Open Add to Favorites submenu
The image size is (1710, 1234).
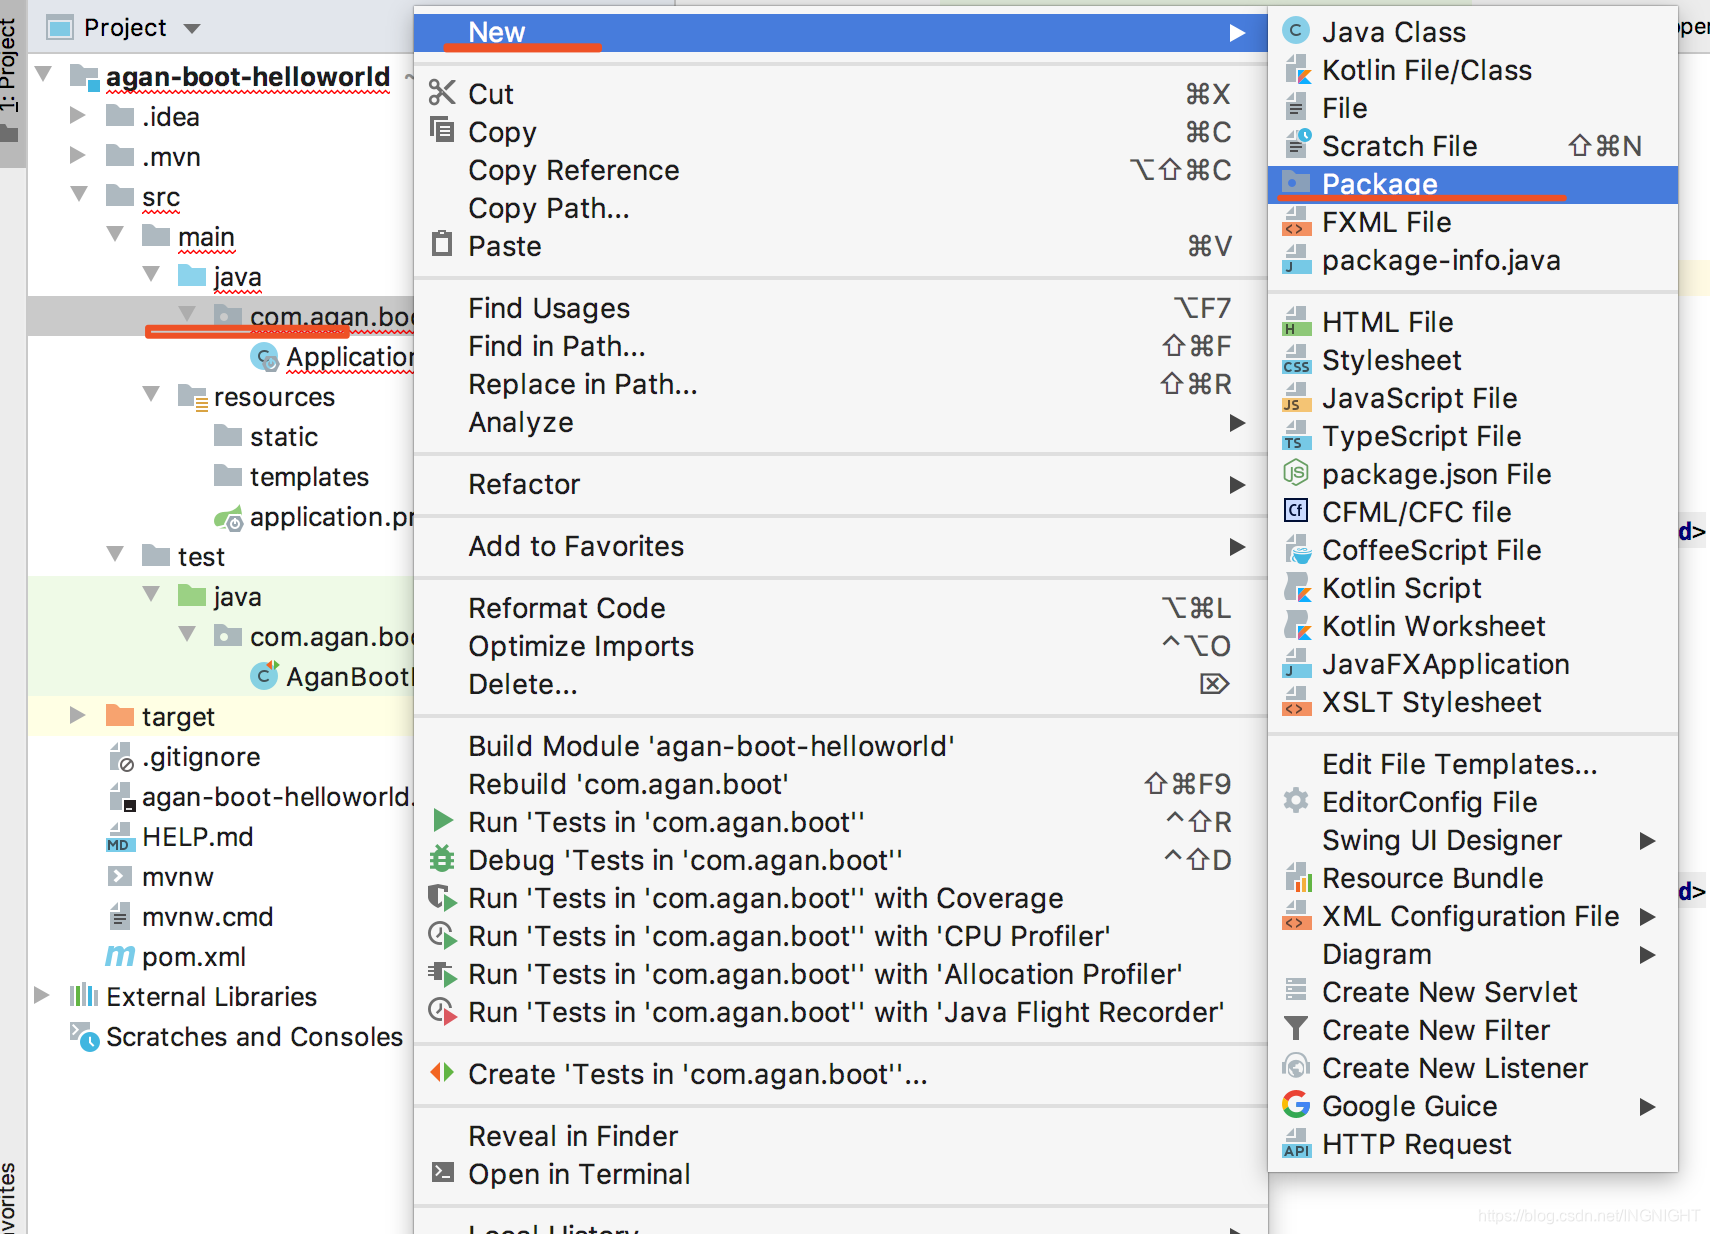[840, 546]
